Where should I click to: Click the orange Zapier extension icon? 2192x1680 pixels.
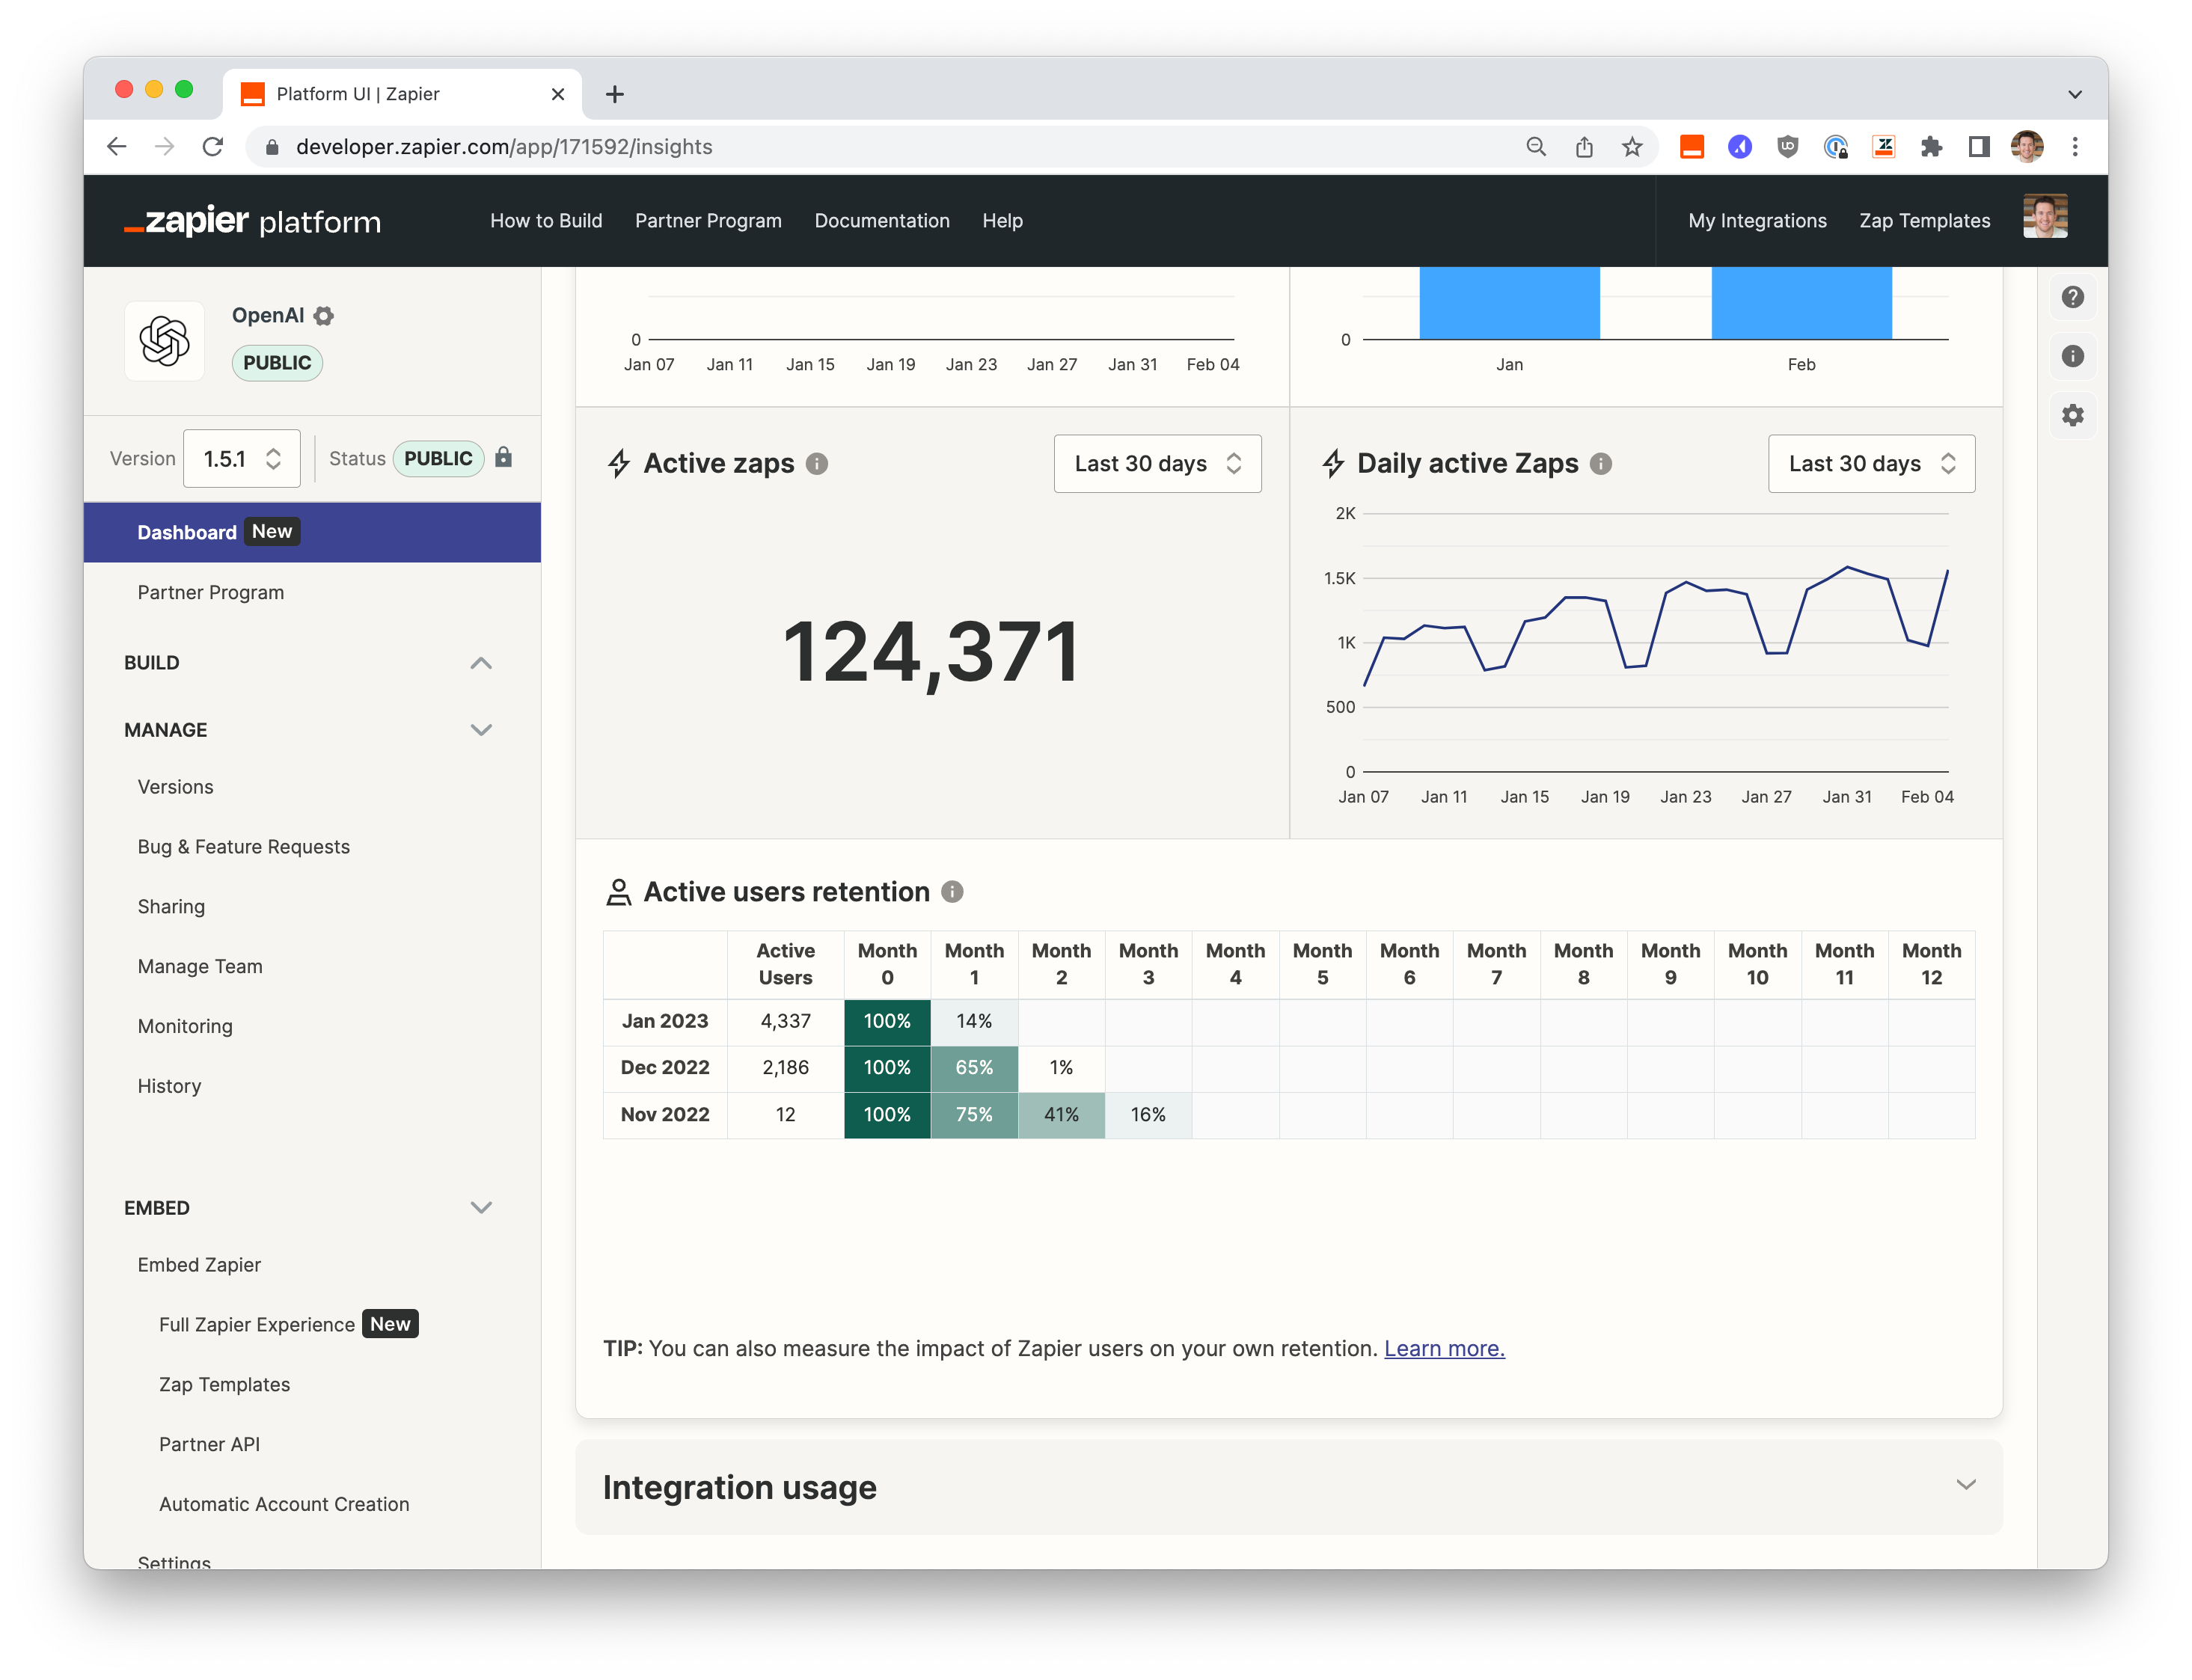(1691, 147)
